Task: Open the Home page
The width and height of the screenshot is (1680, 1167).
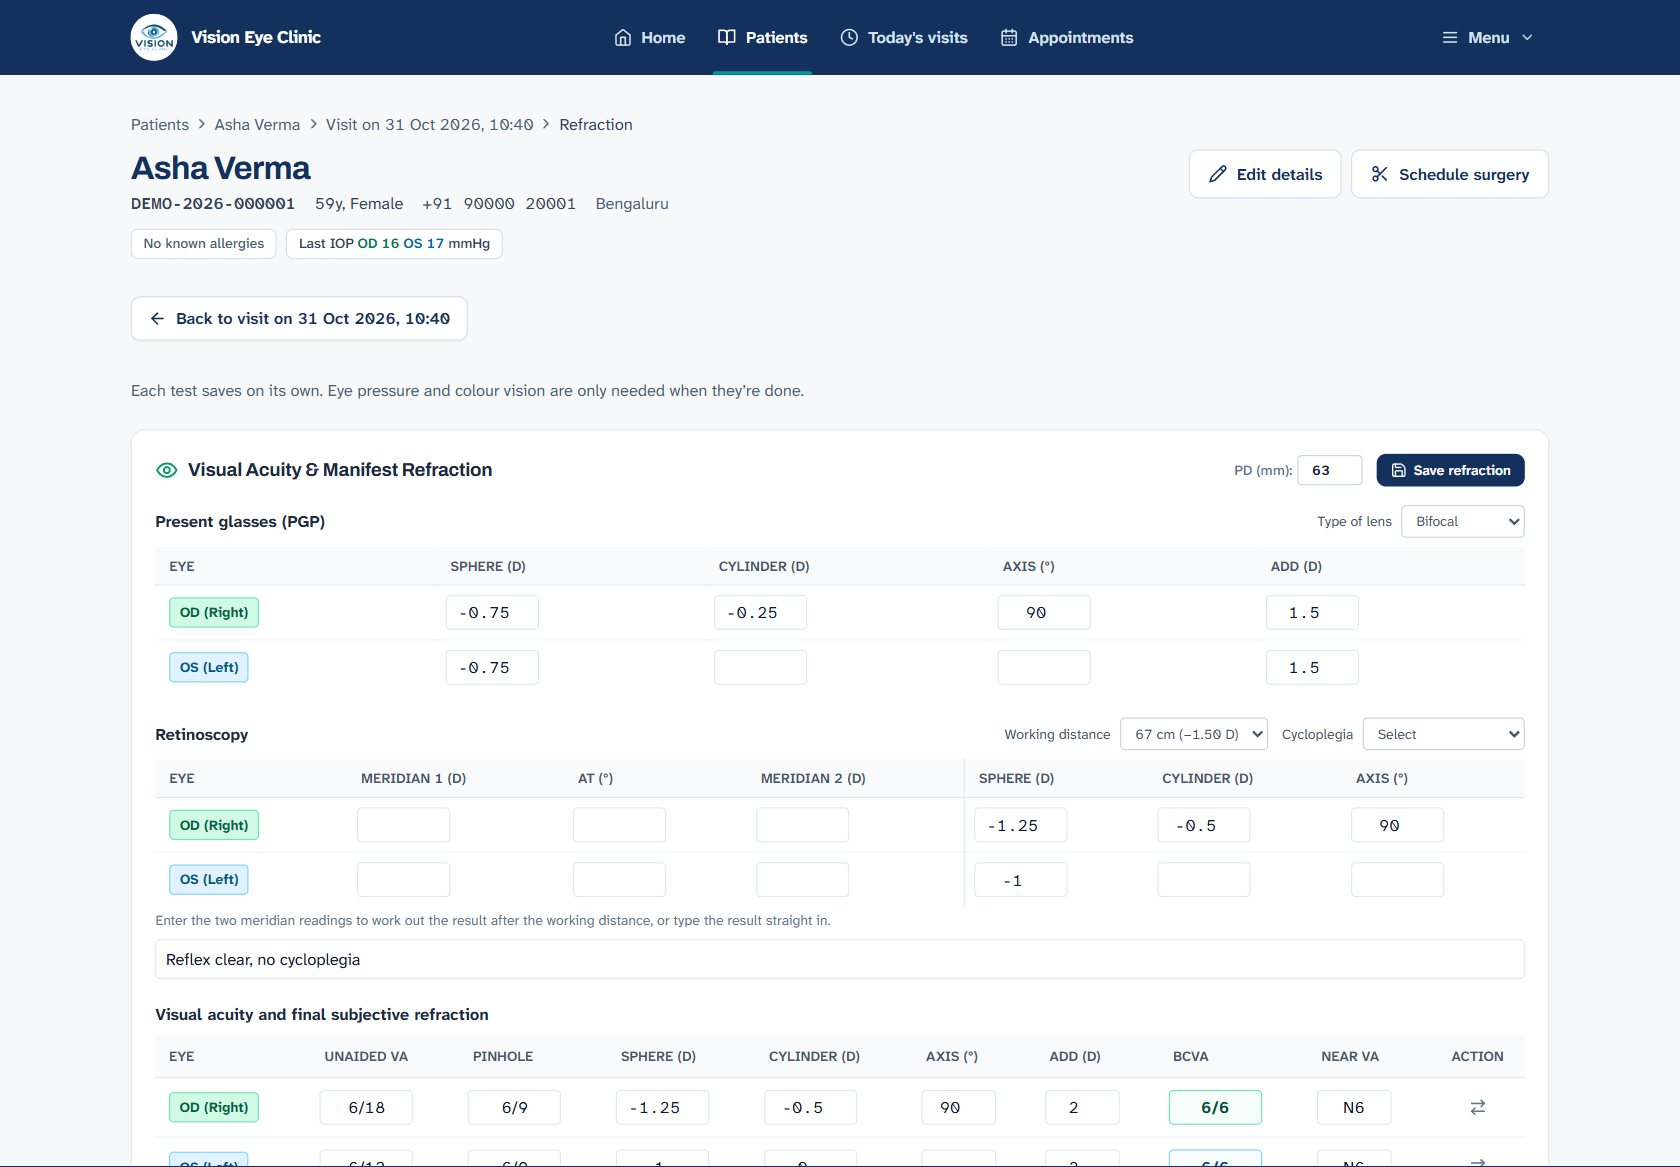Action: [x=650, y=37]
